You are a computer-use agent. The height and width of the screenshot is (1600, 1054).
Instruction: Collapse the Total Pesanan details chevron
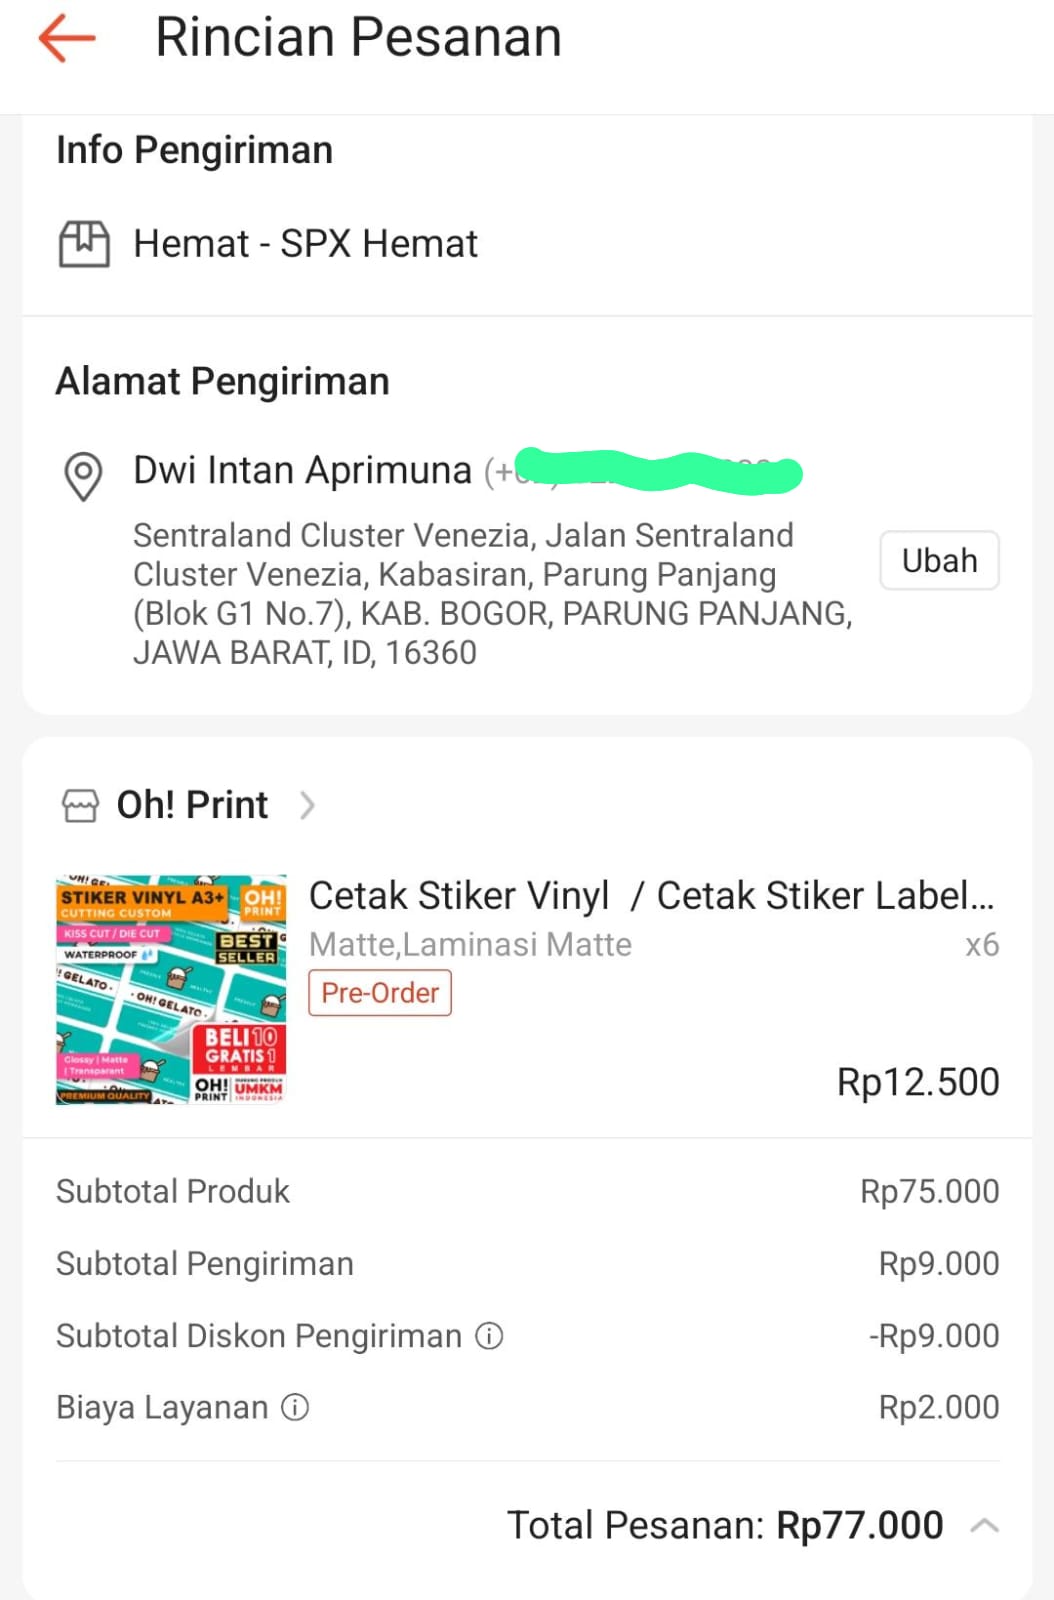click(x=984, y=1526)
